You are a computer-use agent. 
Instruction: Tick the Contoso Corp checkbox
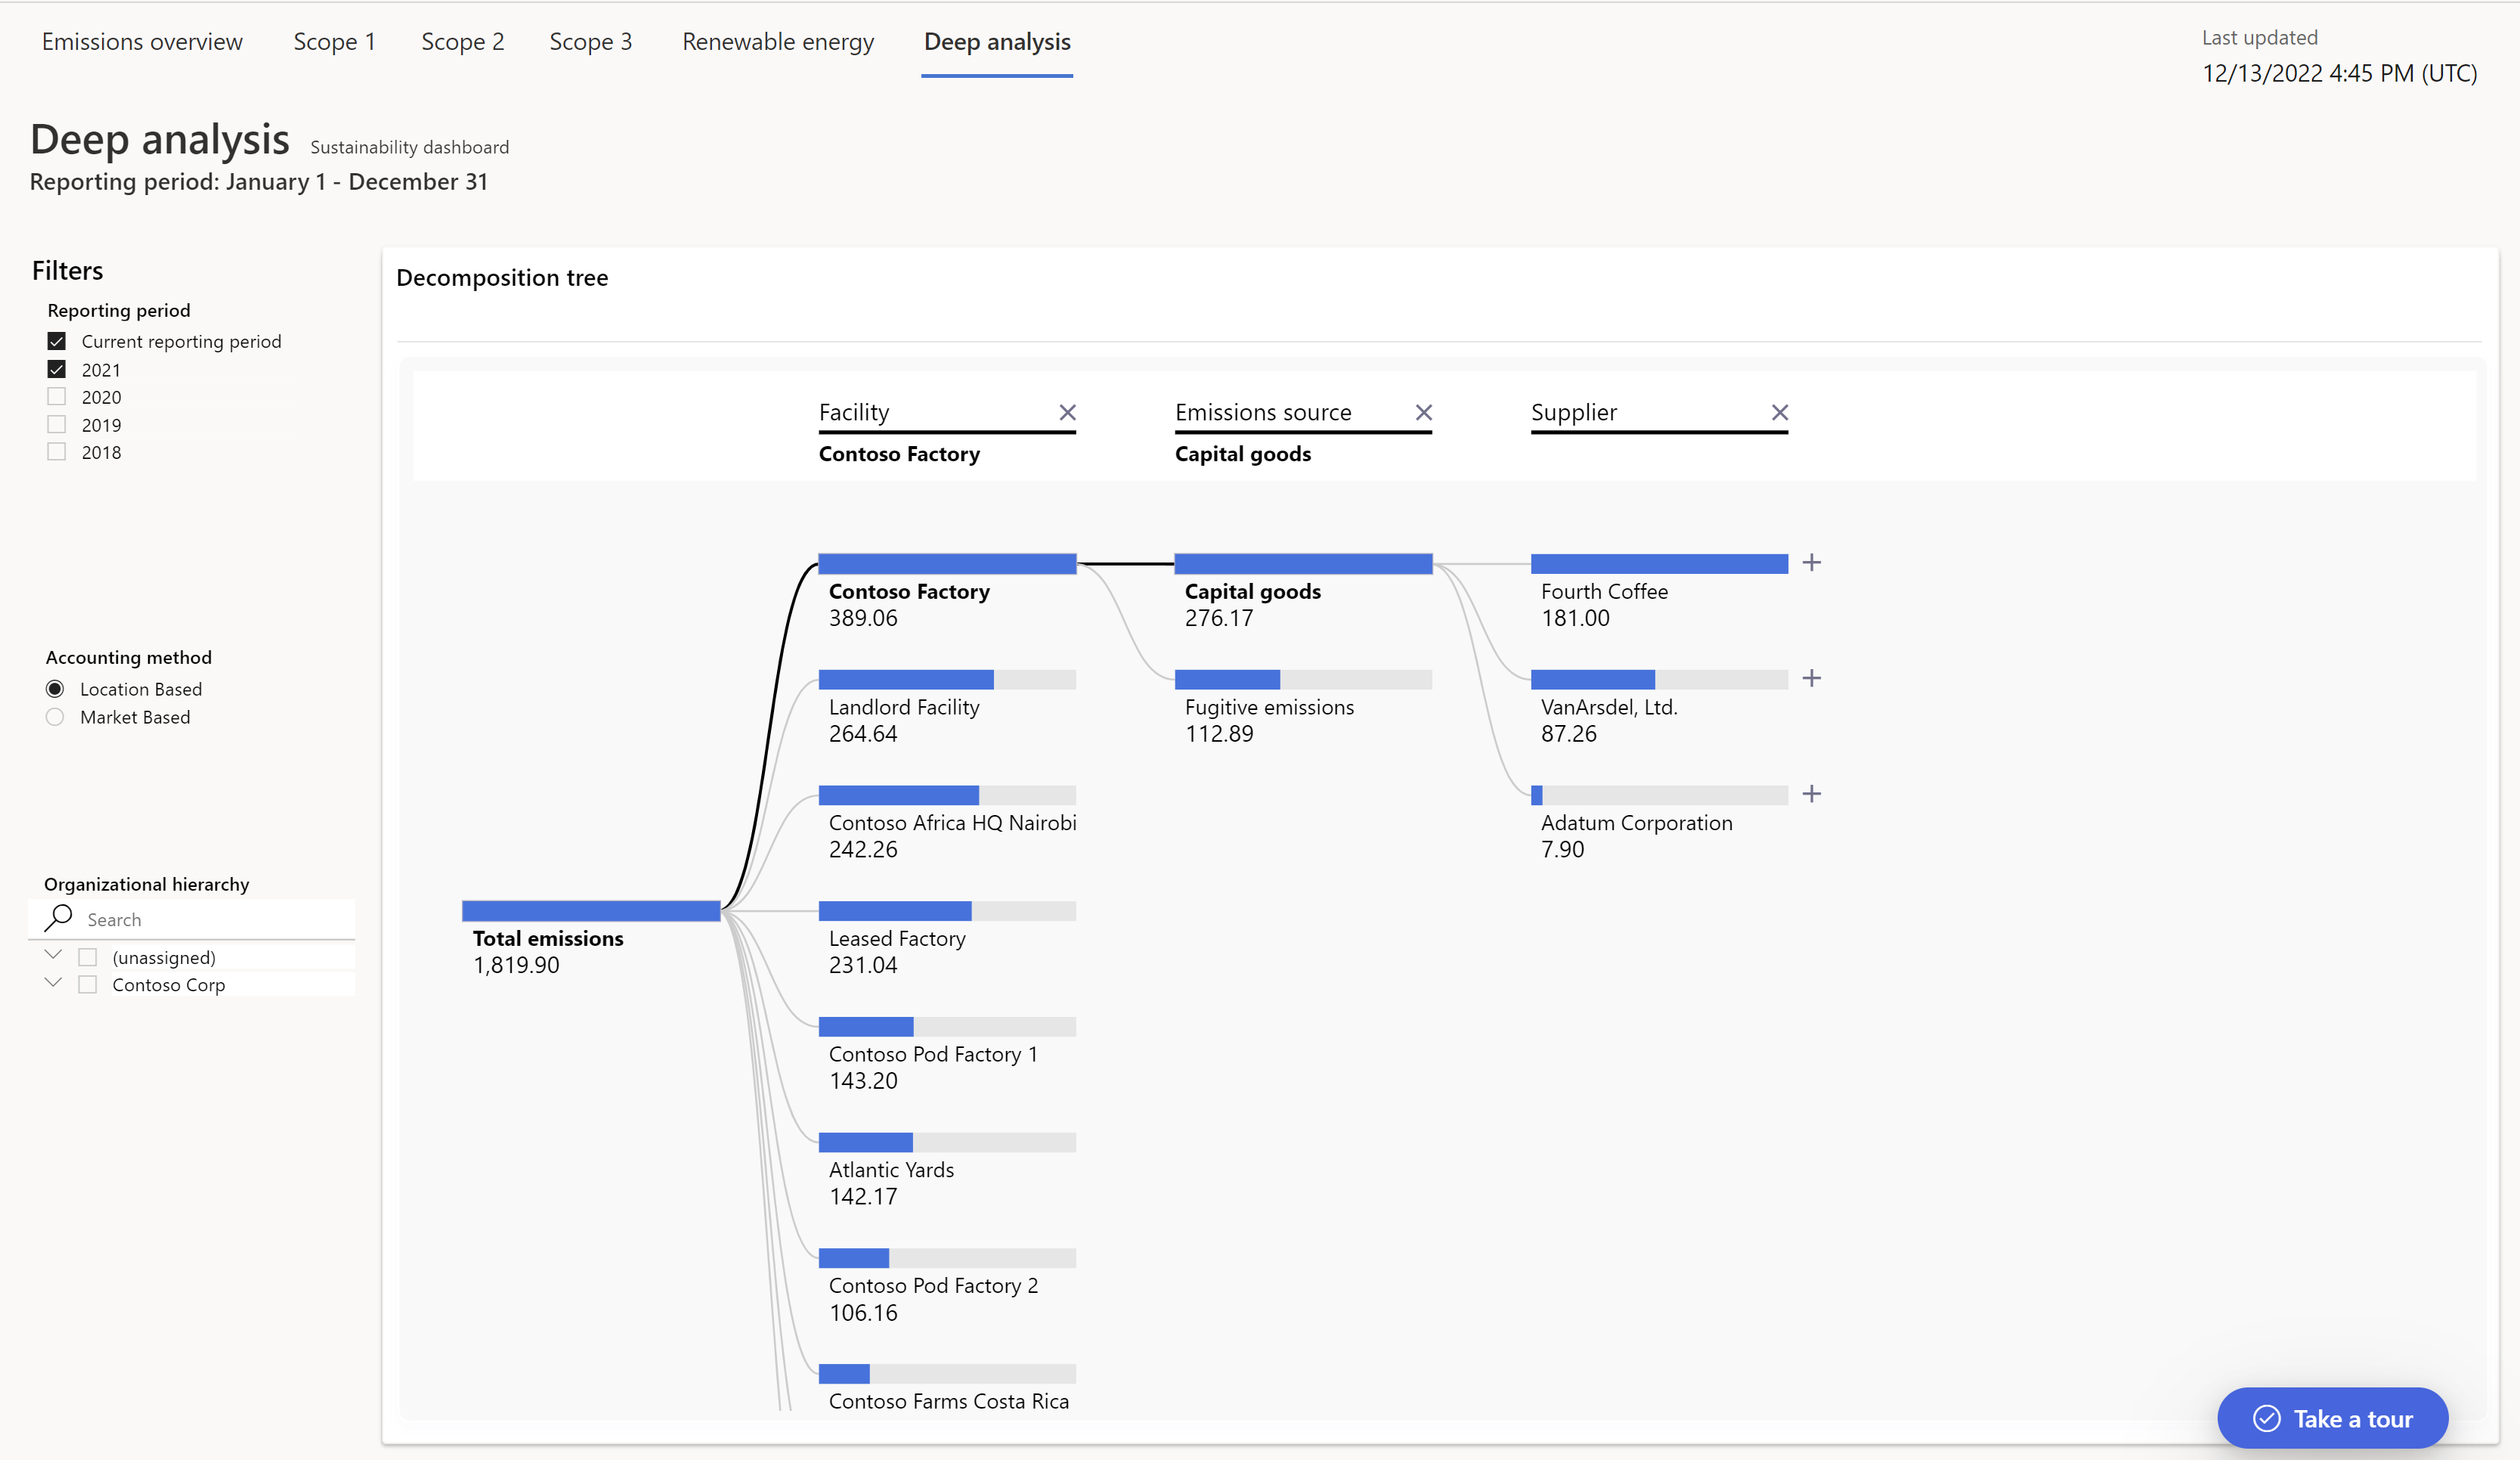coord(88,985)
